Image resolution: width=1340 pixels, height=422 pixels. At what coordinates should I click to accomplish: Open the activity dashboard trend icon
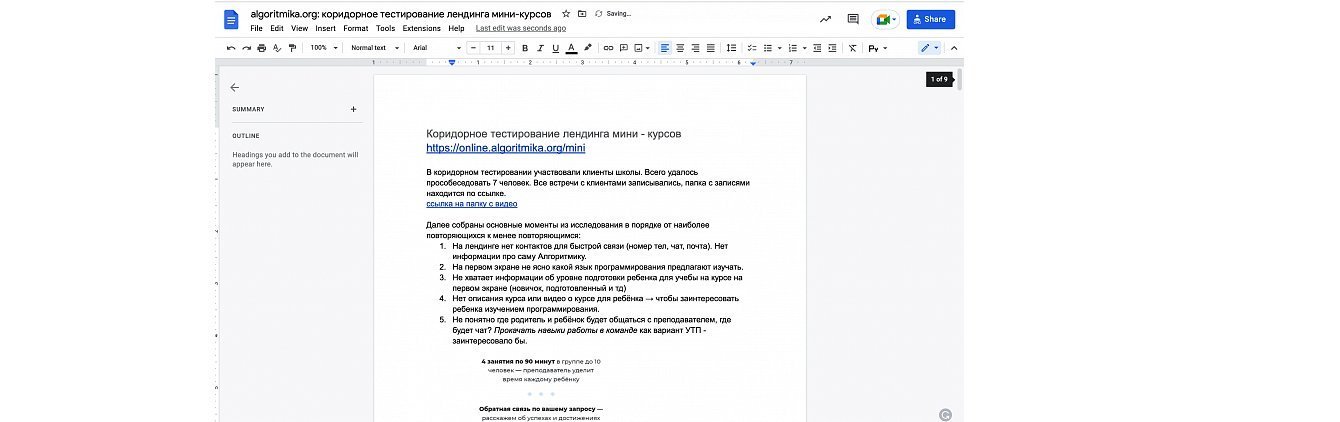tap(825, 19)
